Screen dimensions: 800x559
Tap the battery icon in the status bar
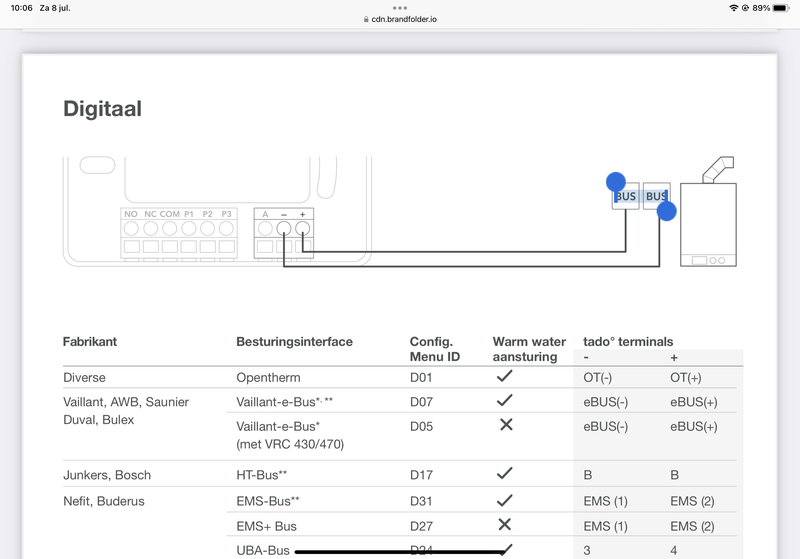click(x=781, y=8)
